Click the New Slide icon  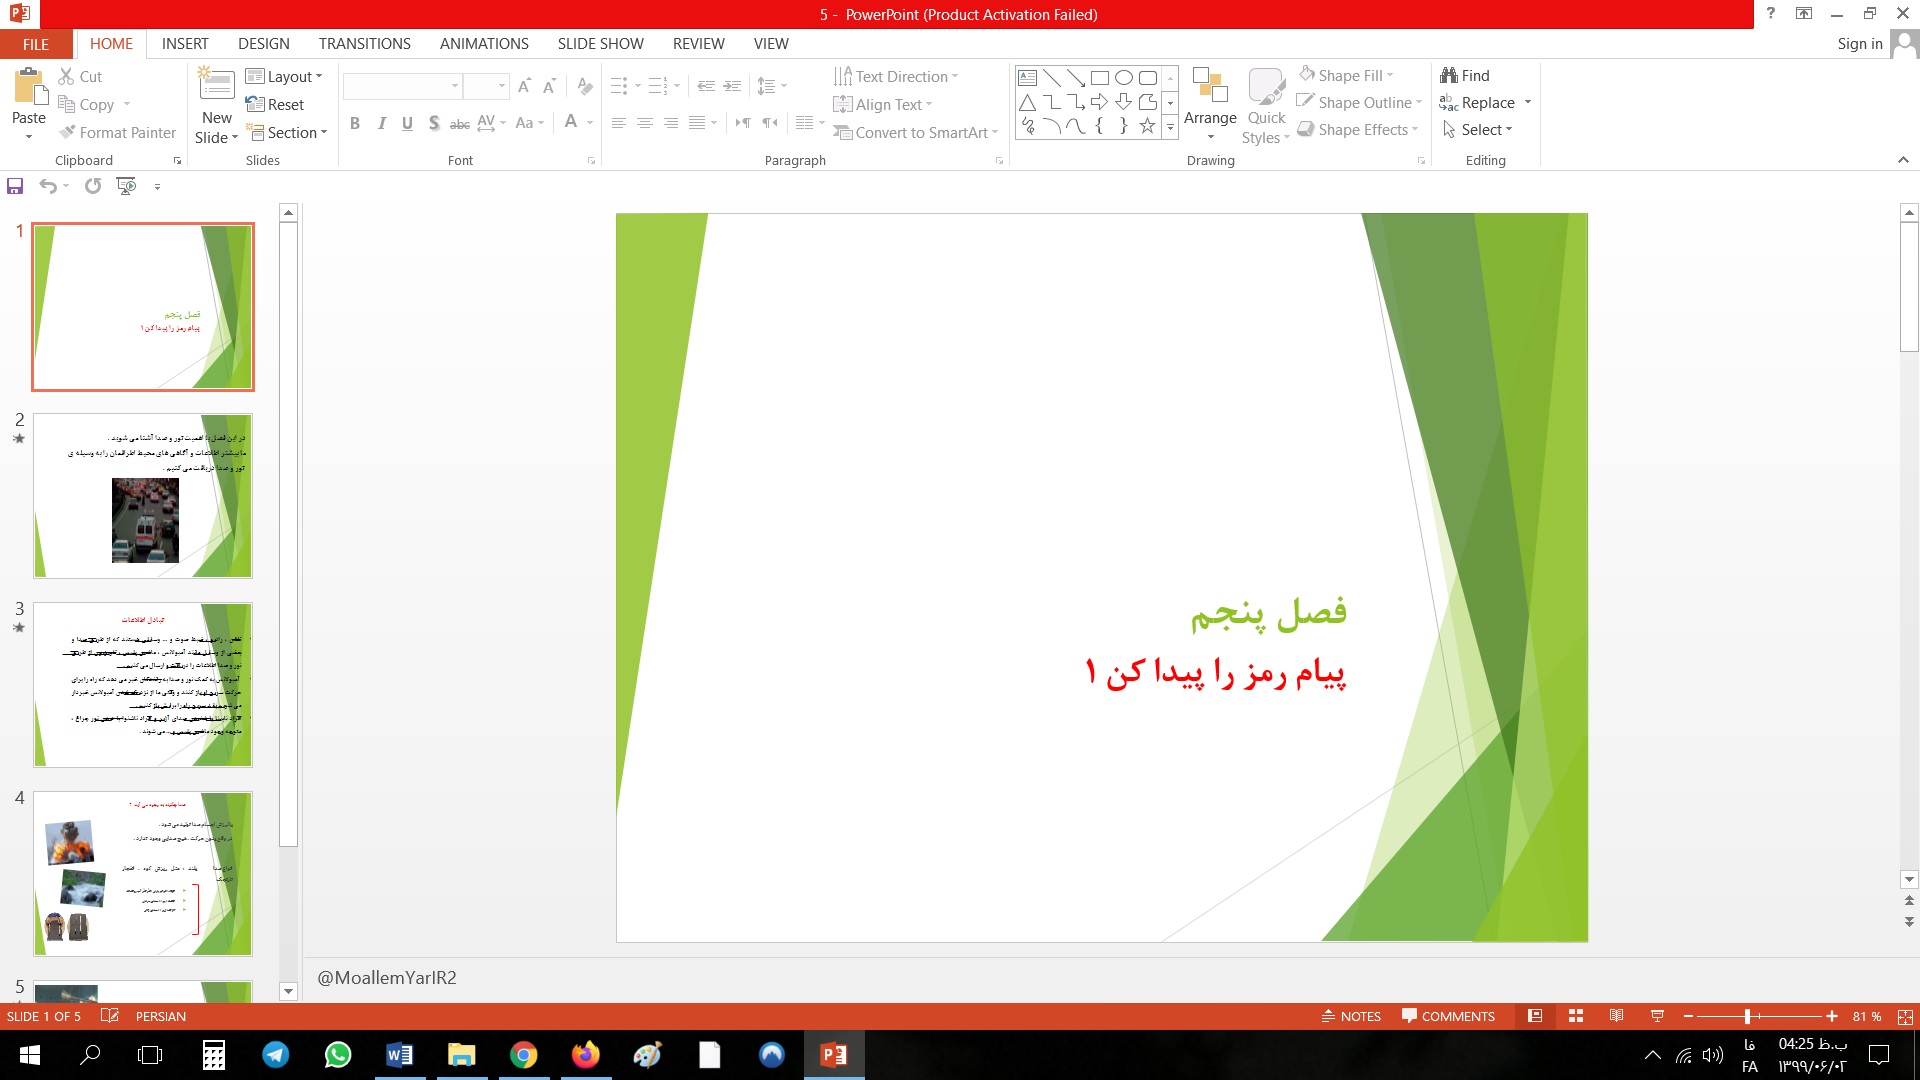pos(217,84)
